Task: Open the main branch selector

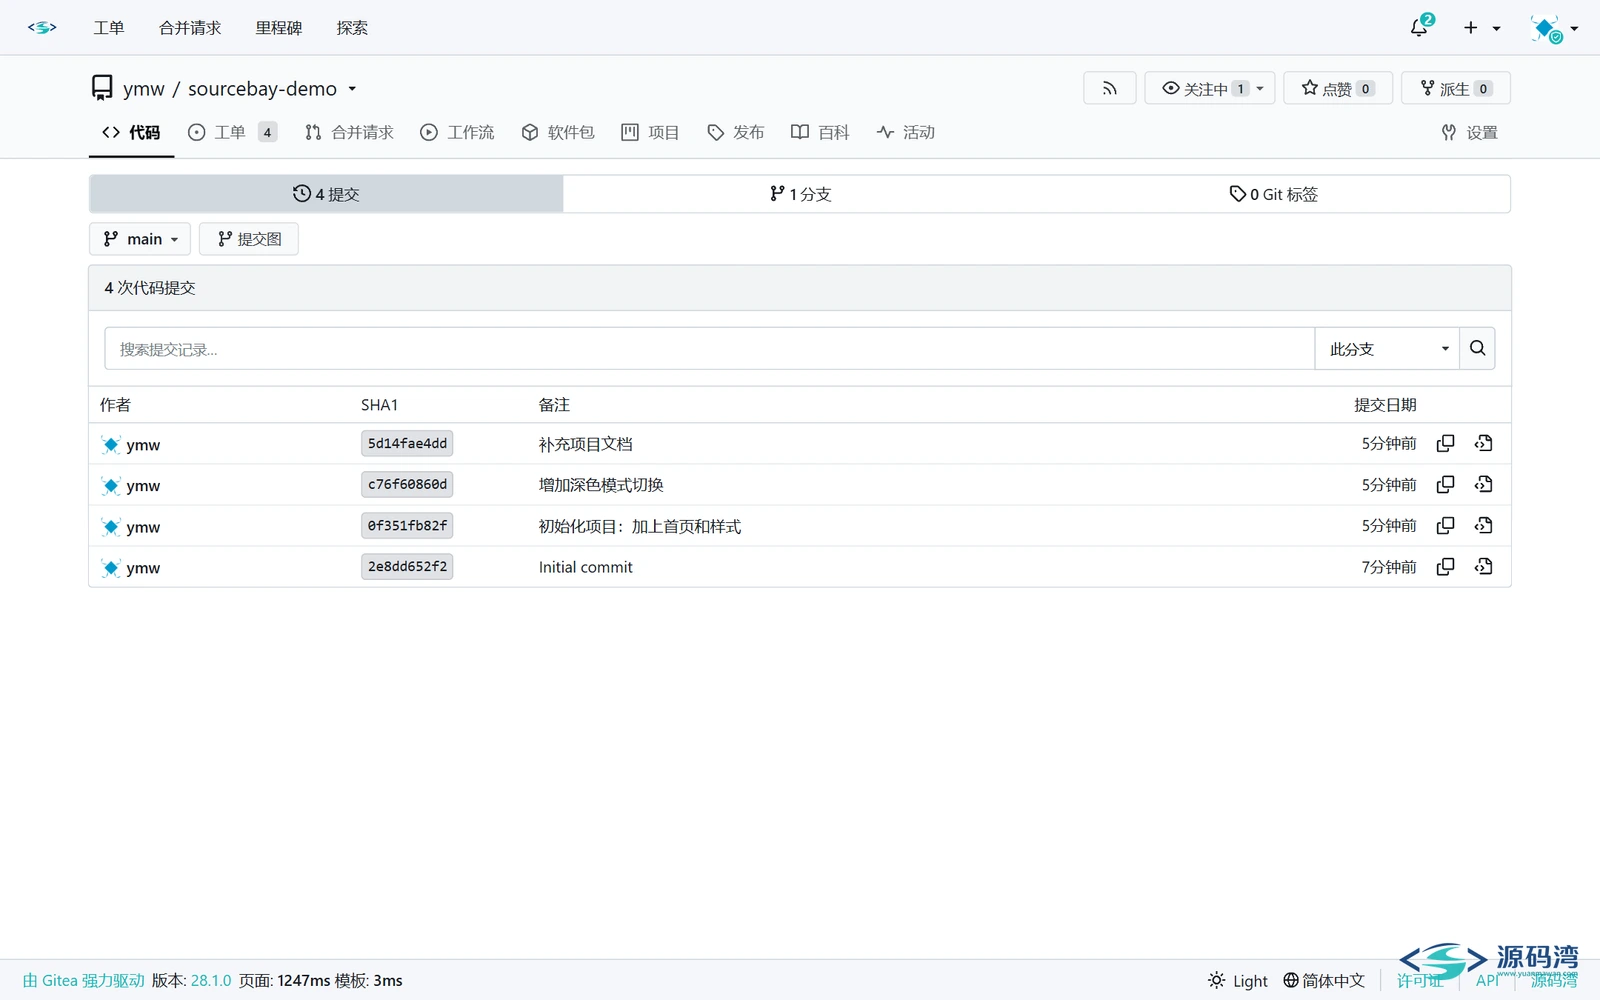Action: click(x=140, y=239)
